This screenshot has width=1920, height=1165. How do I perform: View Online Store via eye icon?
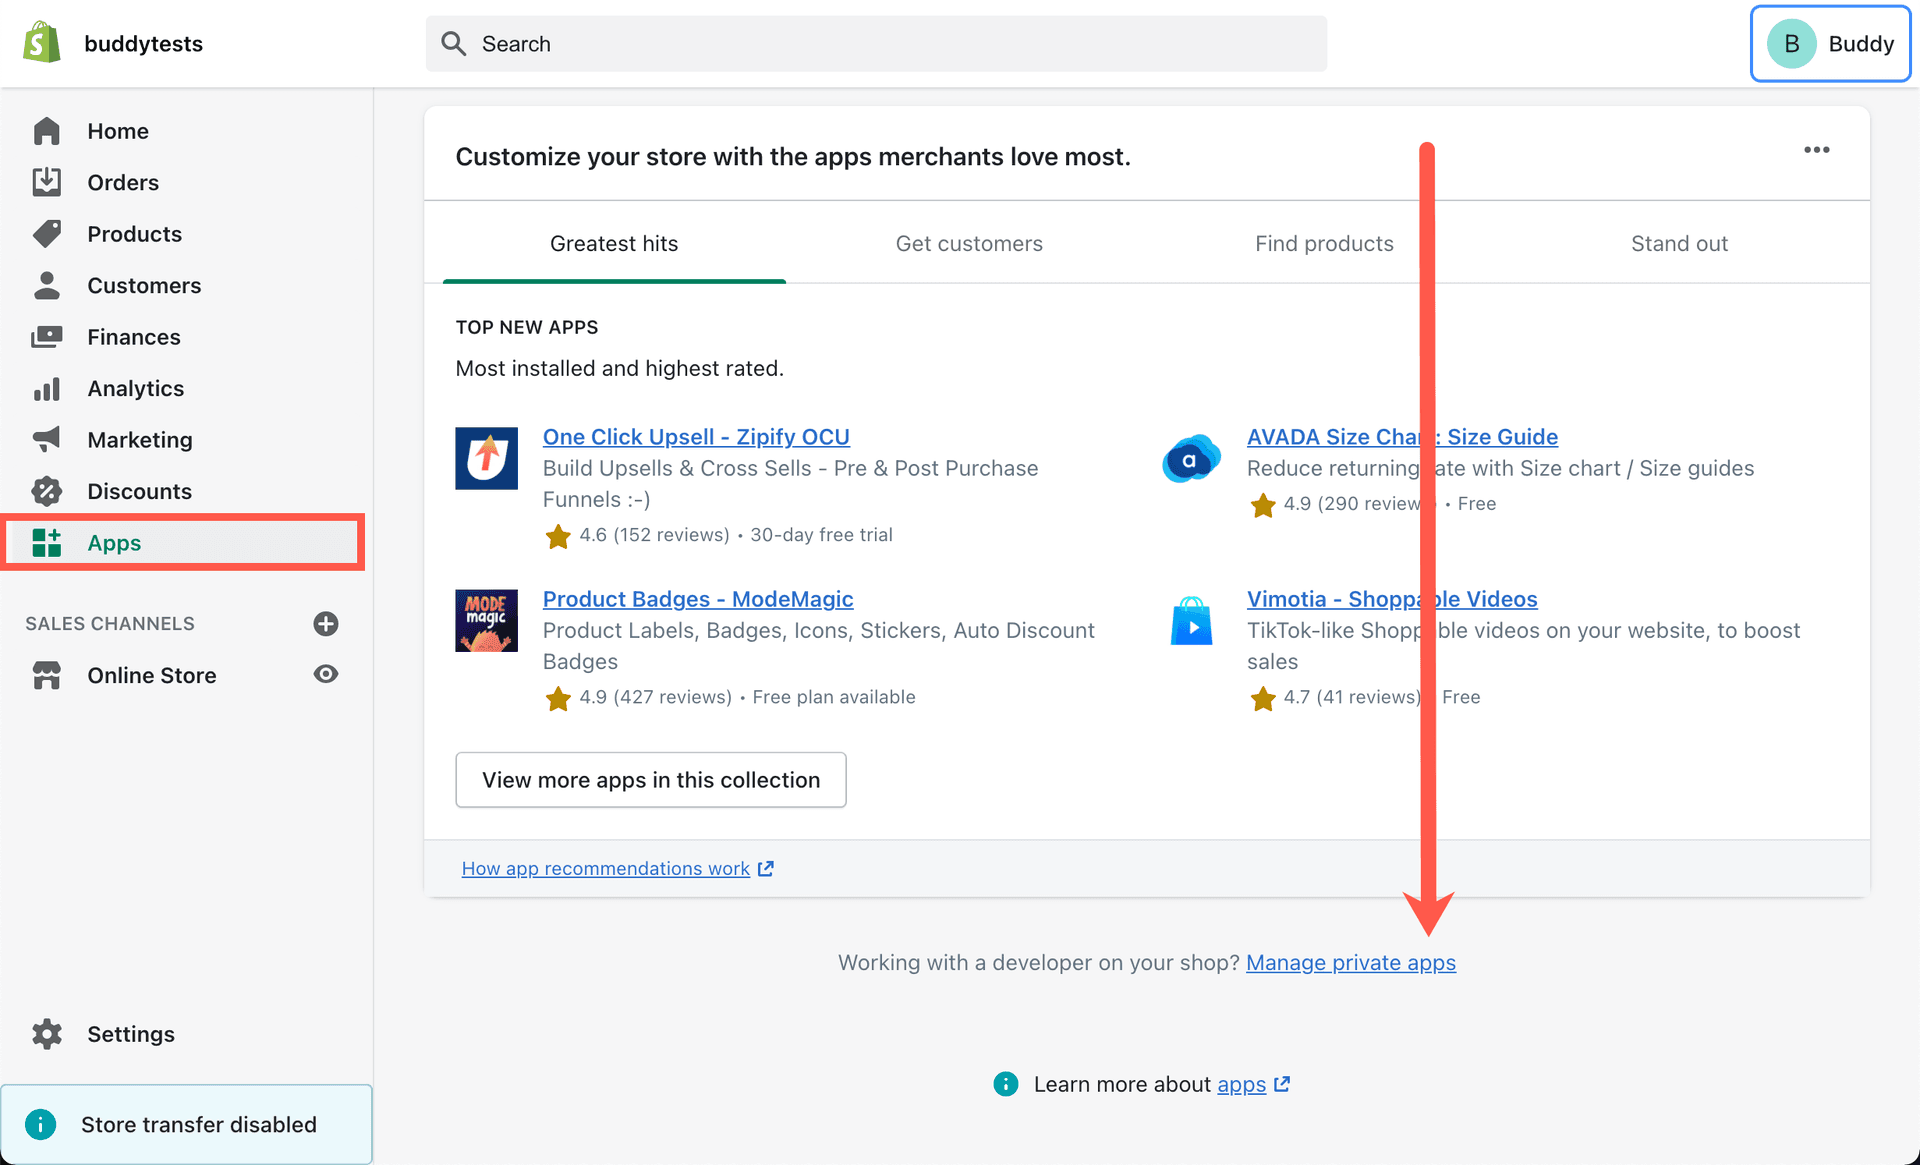326,674
